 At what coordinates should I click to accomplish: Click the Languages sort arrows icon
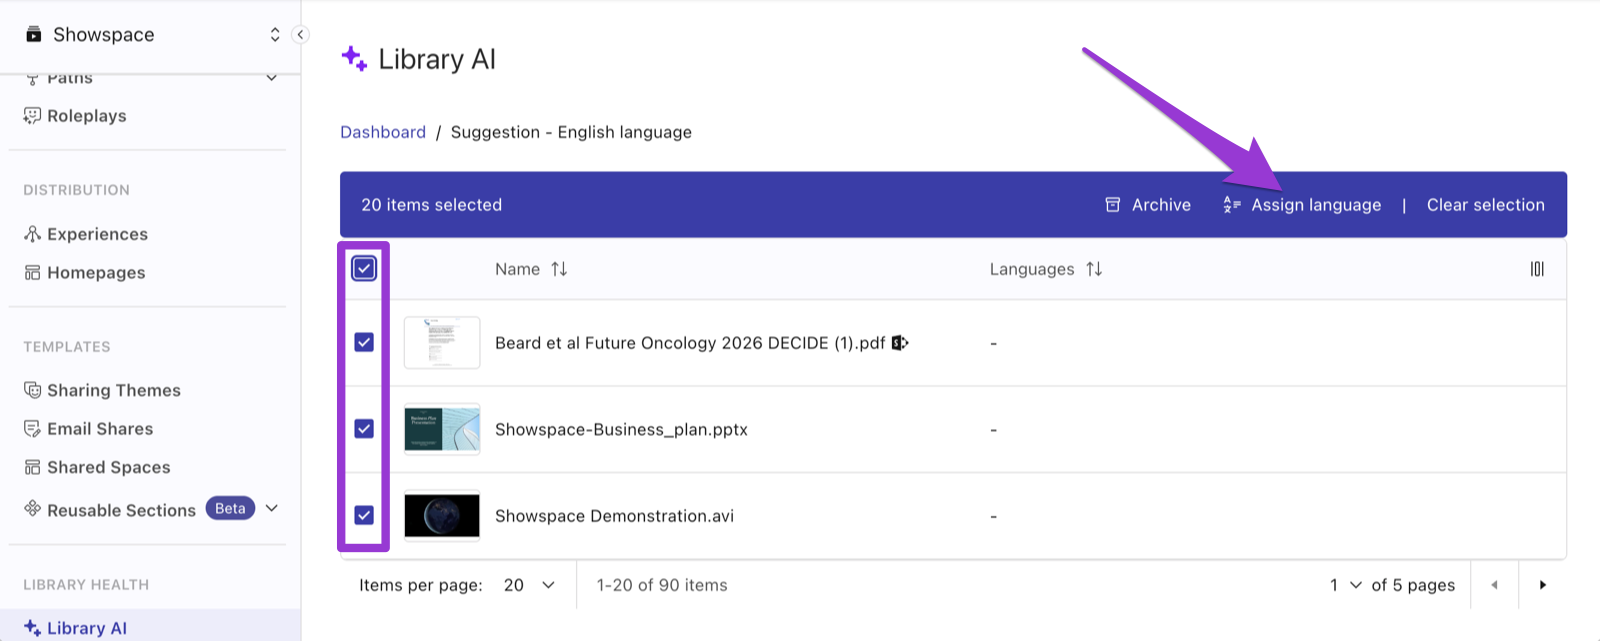[1094, 269]
